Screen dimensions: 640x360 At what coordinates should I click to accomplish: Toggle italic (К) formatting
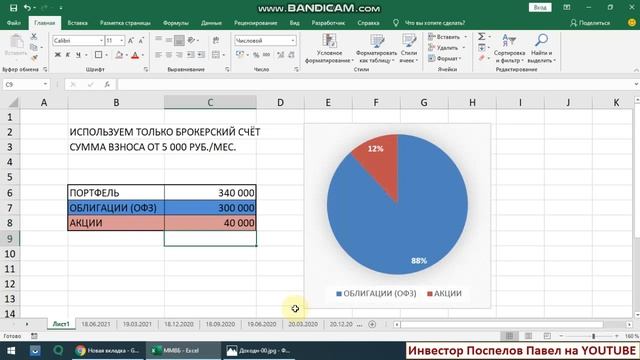pyautogui.click(x=68, y=55)
